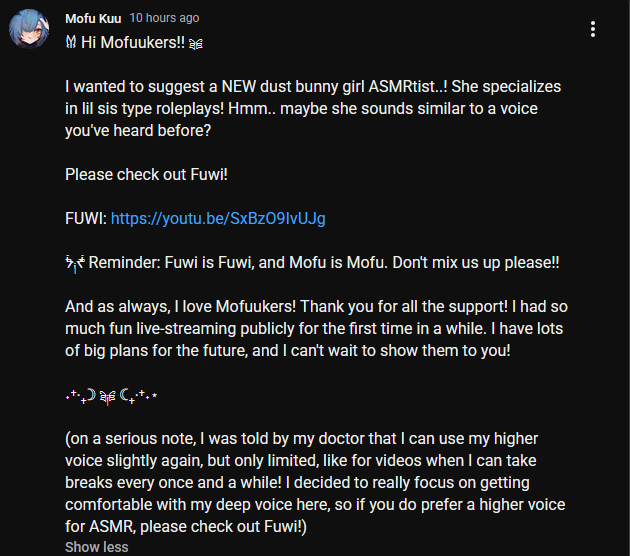Click Mofu Kuu's blue-haired profile avatar

(29, 28)
